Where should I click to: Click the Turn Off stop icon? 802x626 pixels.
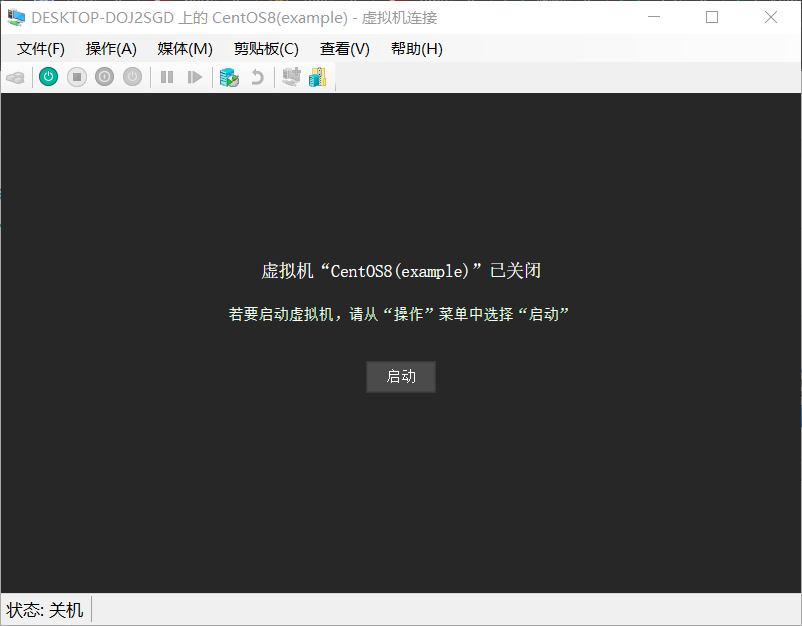coord(77,77)
